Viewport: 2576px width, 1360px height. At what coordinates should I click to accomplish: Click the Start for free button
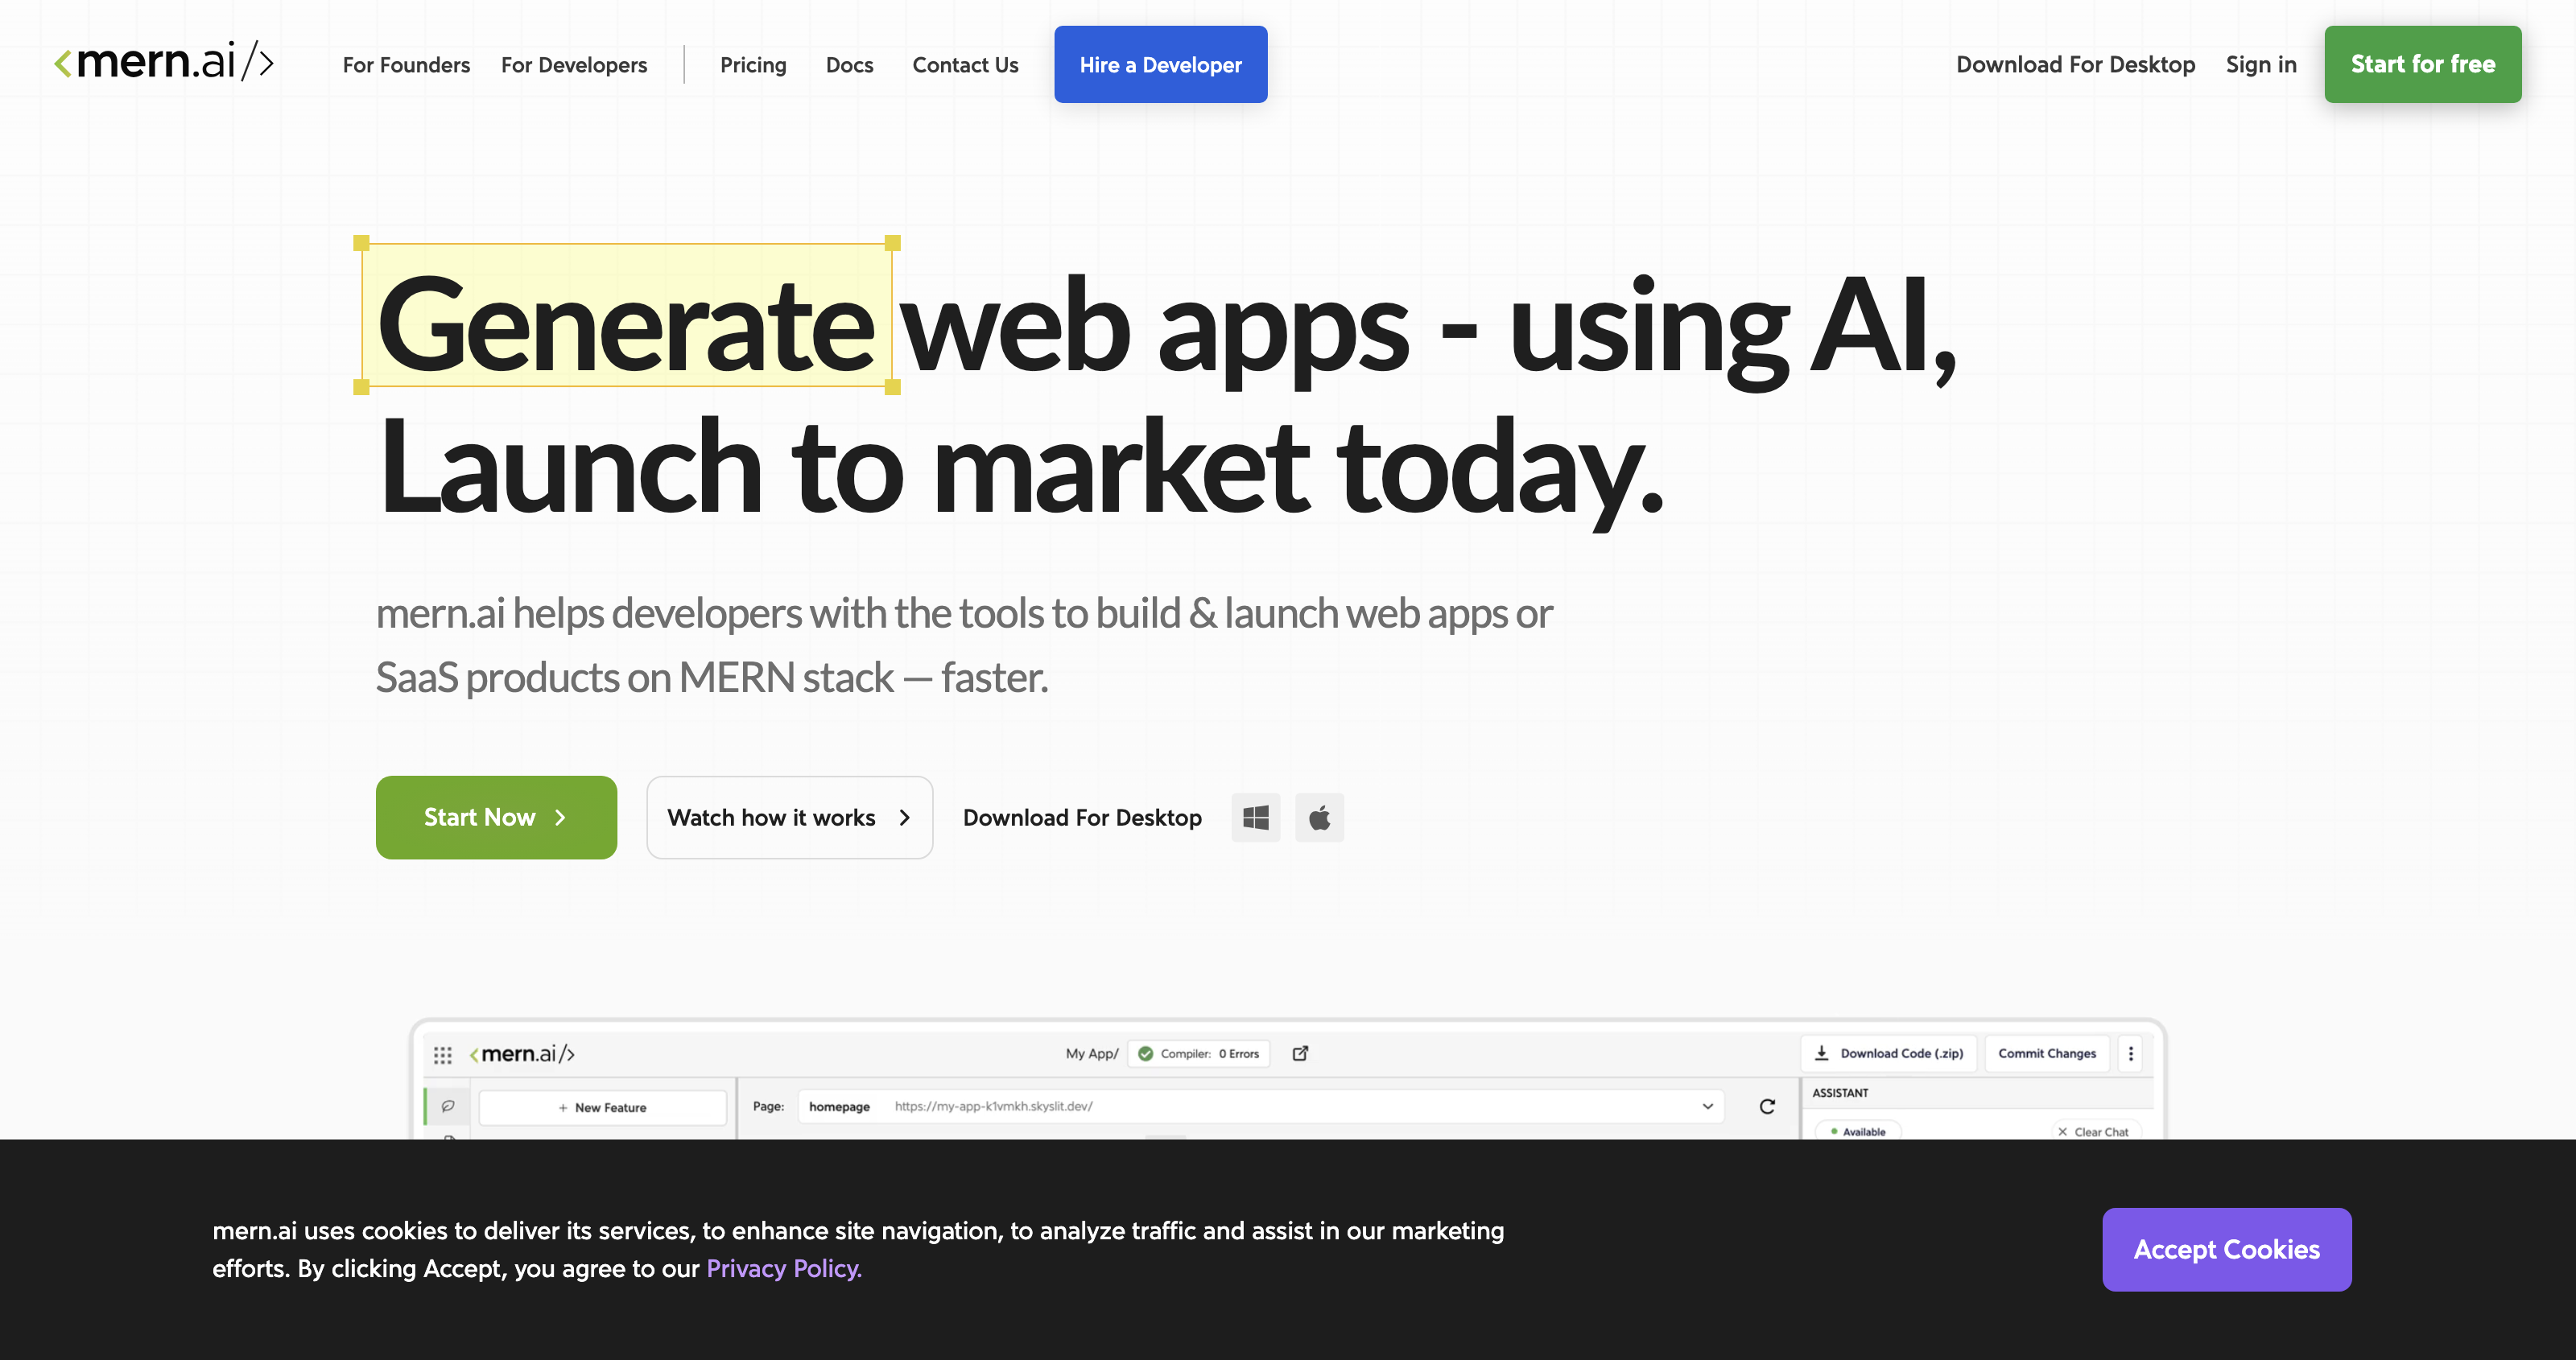(2422, 64)
